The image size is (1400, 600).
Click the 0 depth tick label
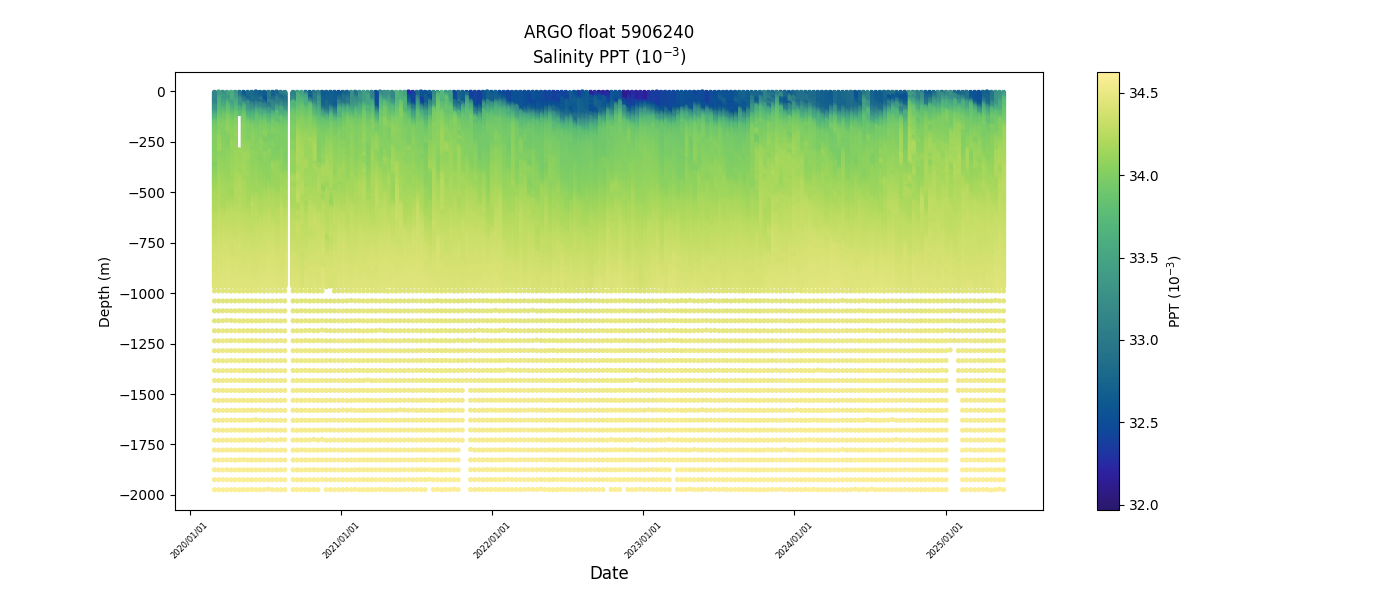(x=159, y=91)
